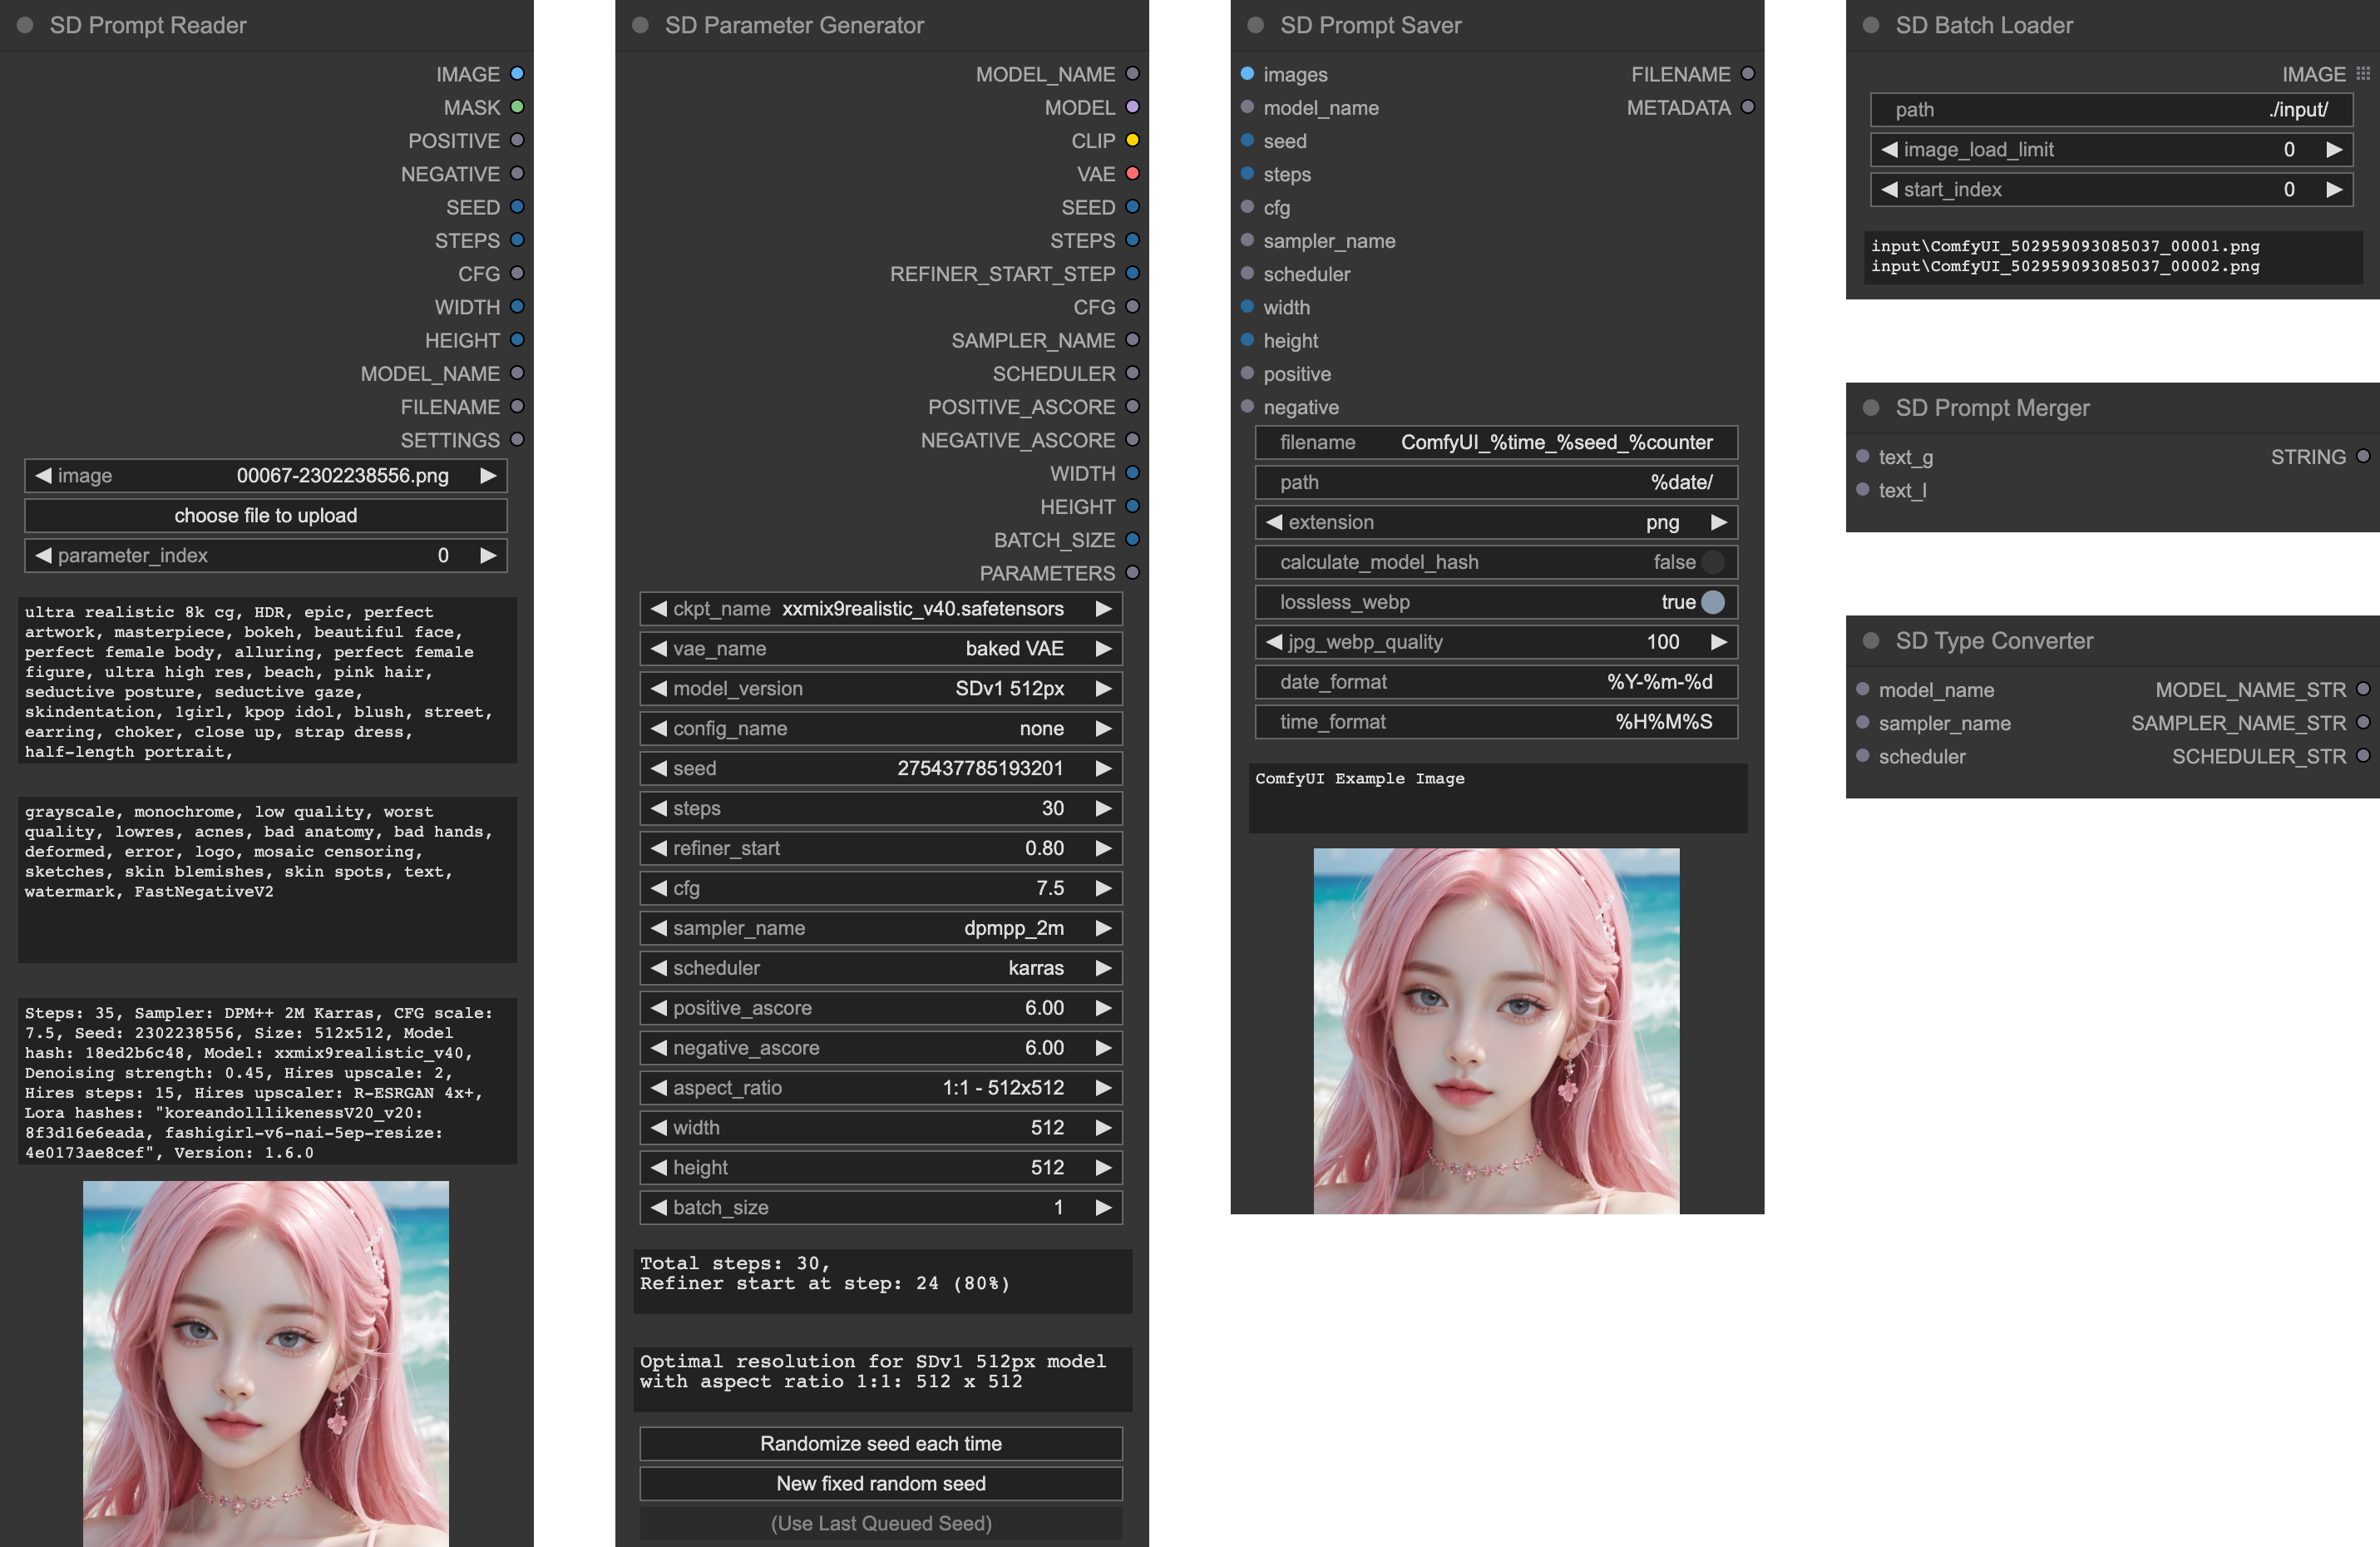Open the aspect_ratio selector
Image resolution: width=2380 pixels, height=1547 pixels.
[x=880, y=1088]
